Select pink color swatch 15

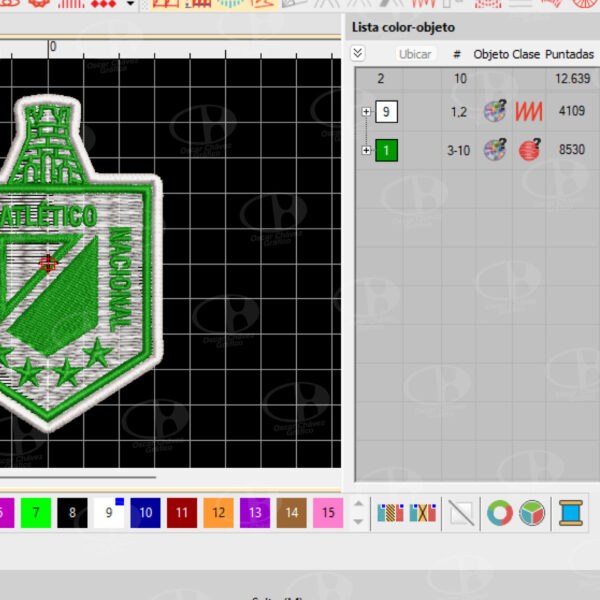328,513
